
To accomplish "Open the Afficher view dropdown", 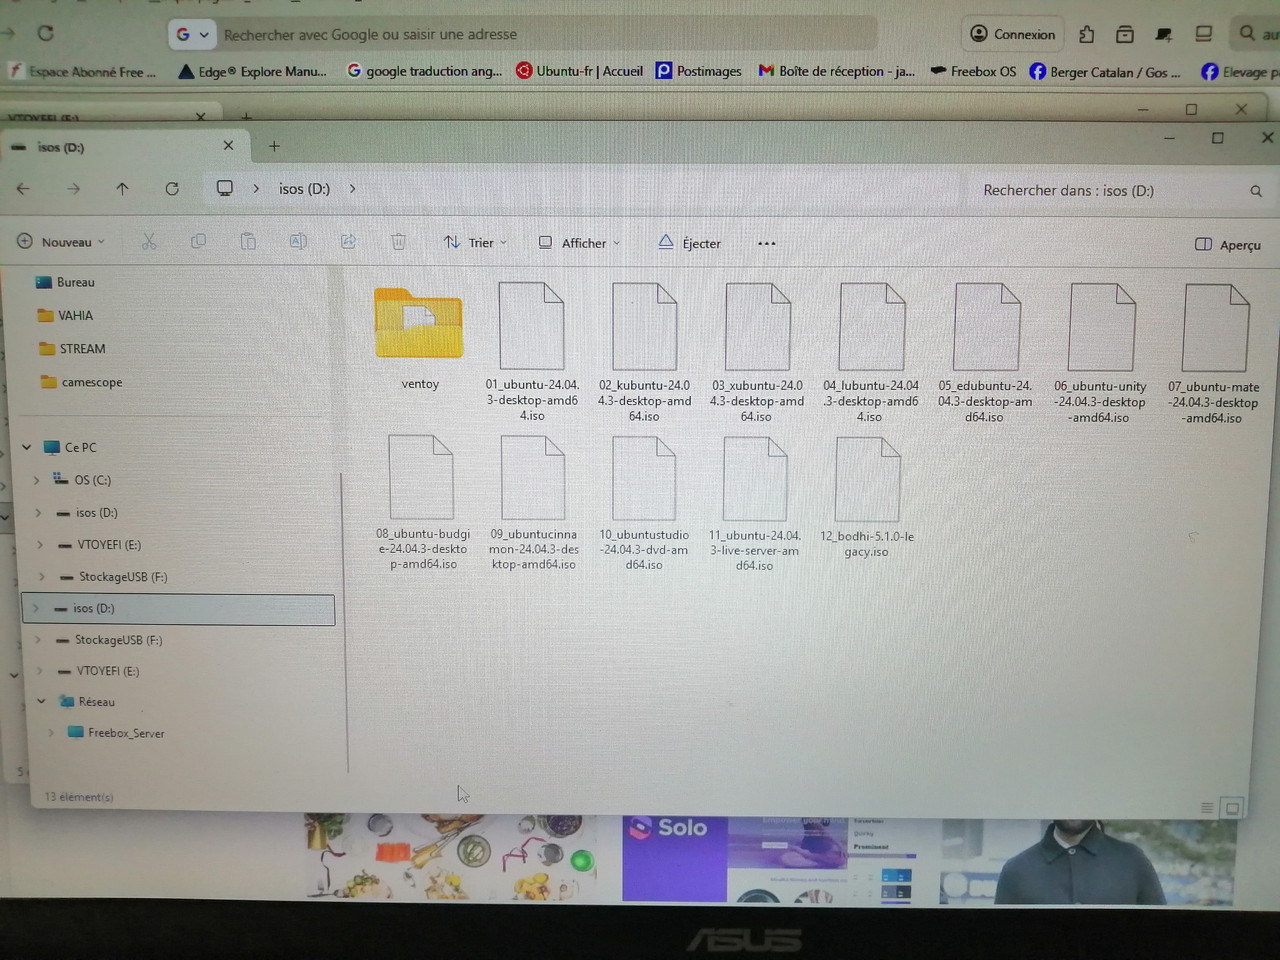I will 578,242.
